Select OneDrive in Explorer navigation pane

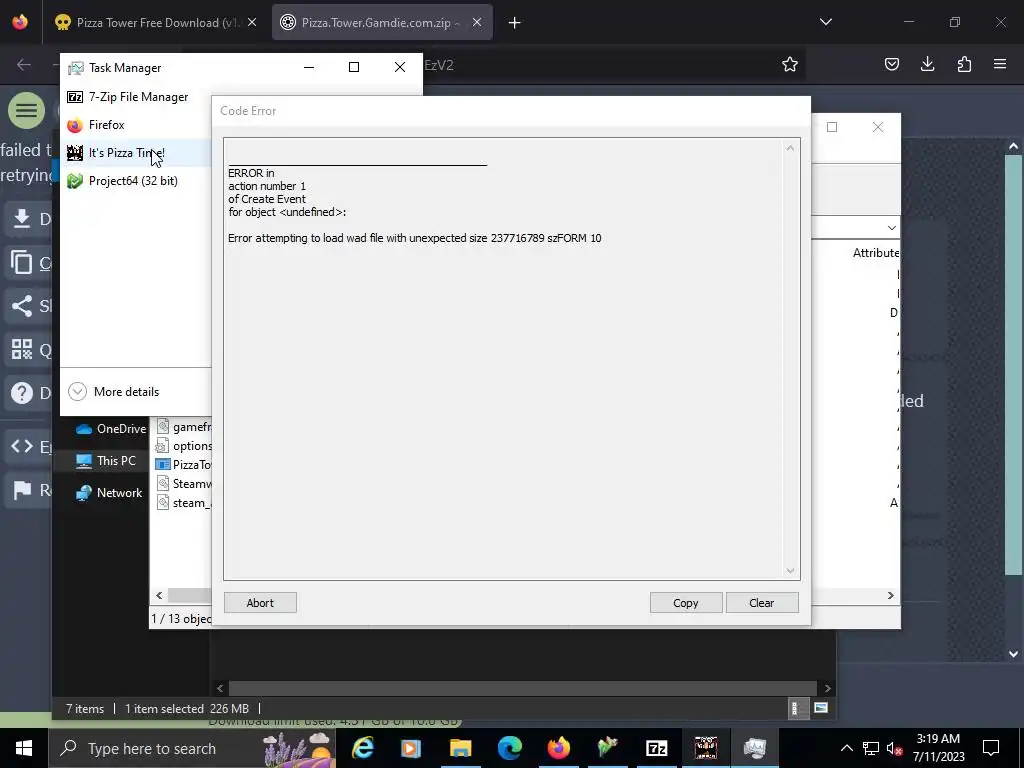111,429
